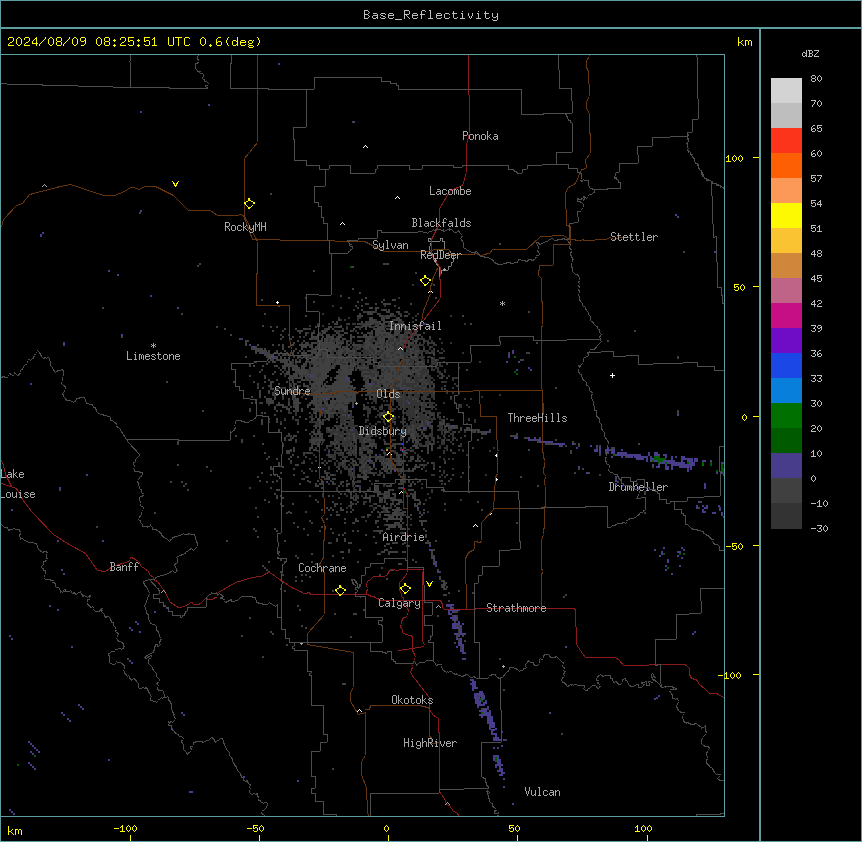Click the yellow V marker east of Calgary

coord(429,584)
